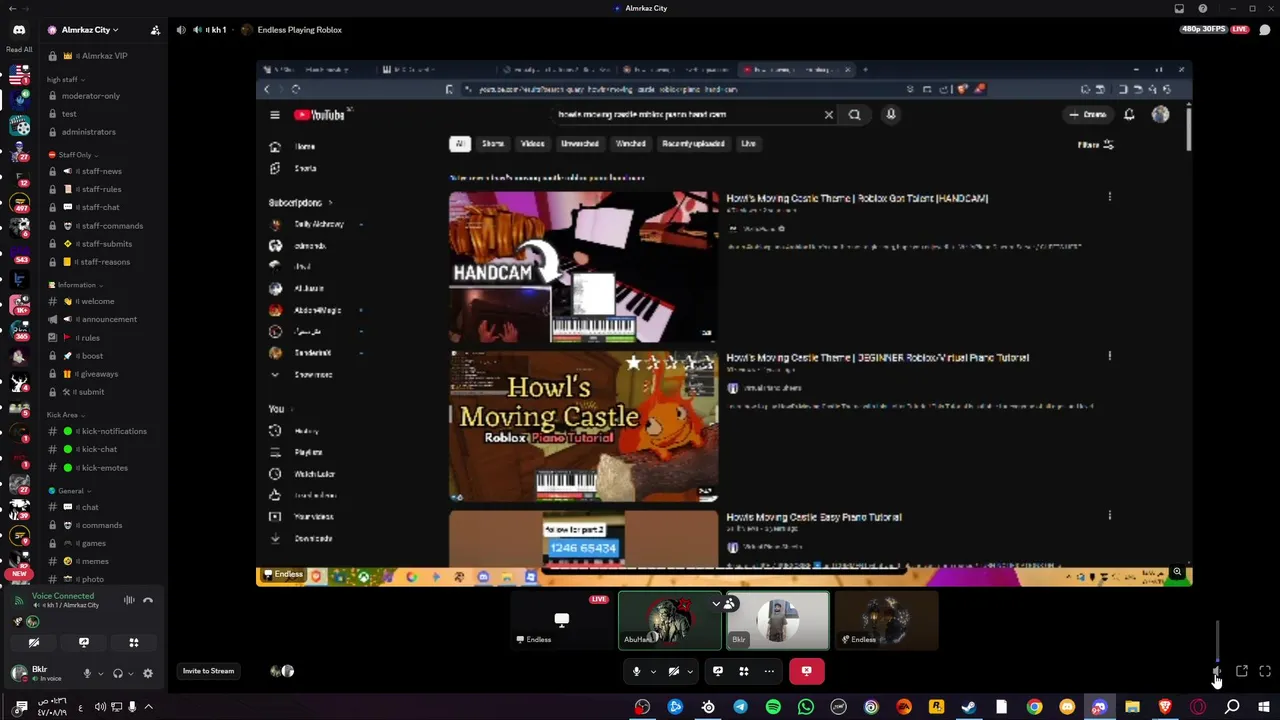Open server icon with 497 badge
Screen dimensions: 1280x720
(19, 204)
